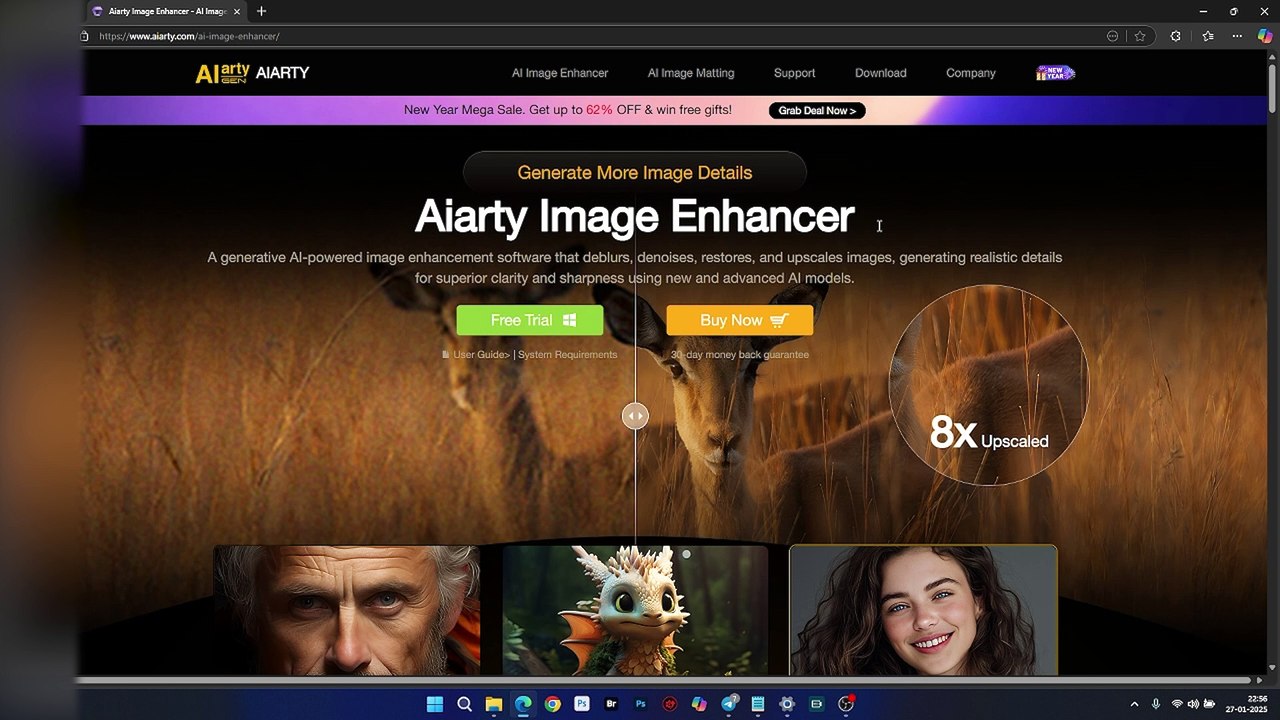Open the AI Image Enhancer menu
Viewport: 1280px width, 720px height.
tap(560, 73)
